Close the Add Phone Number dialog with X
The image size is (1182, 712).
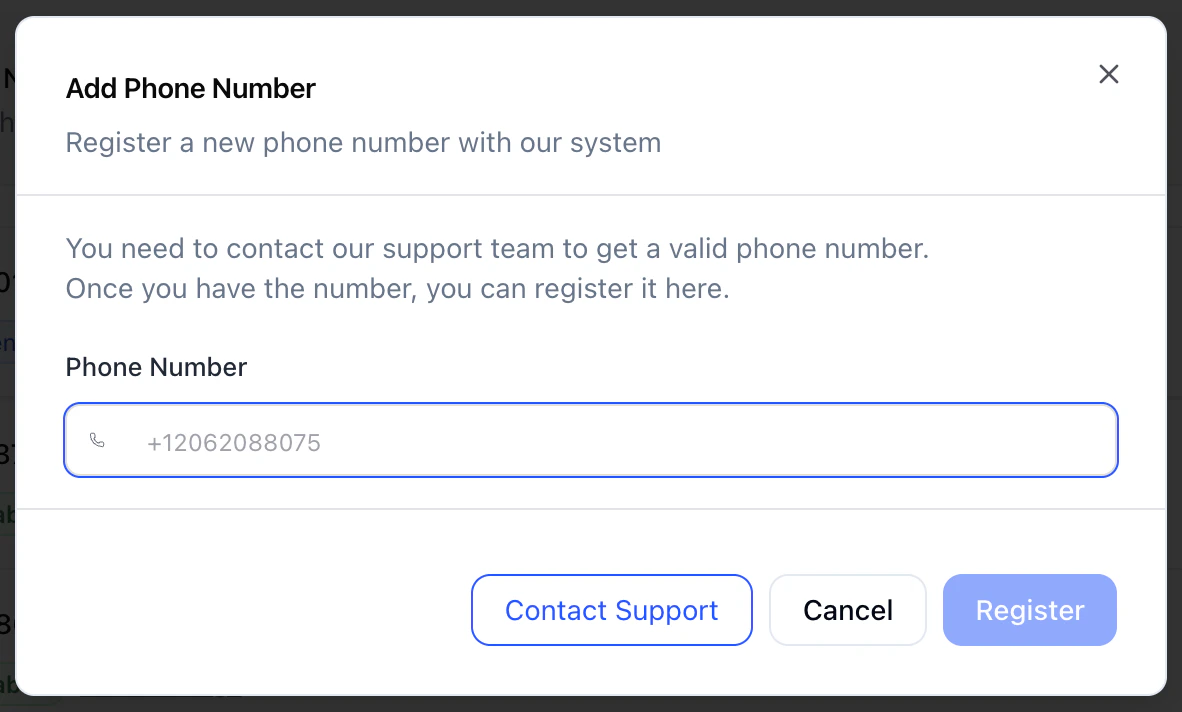pyautogui.click(x=1108, y=74)
